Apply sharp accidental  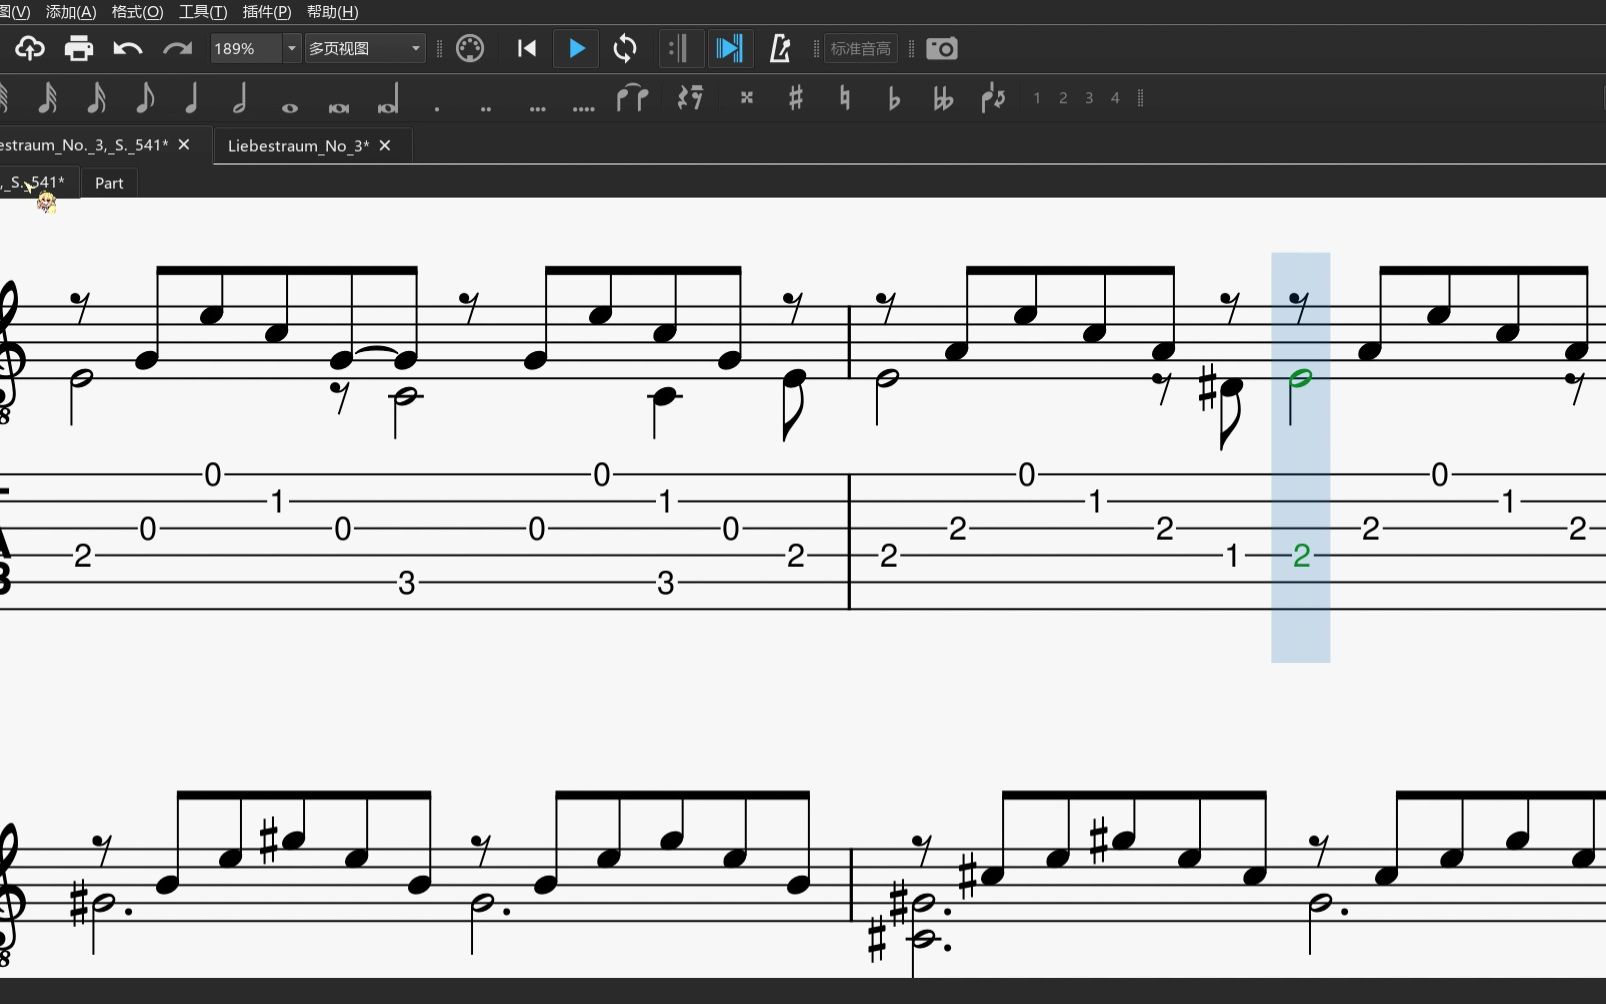796,98
